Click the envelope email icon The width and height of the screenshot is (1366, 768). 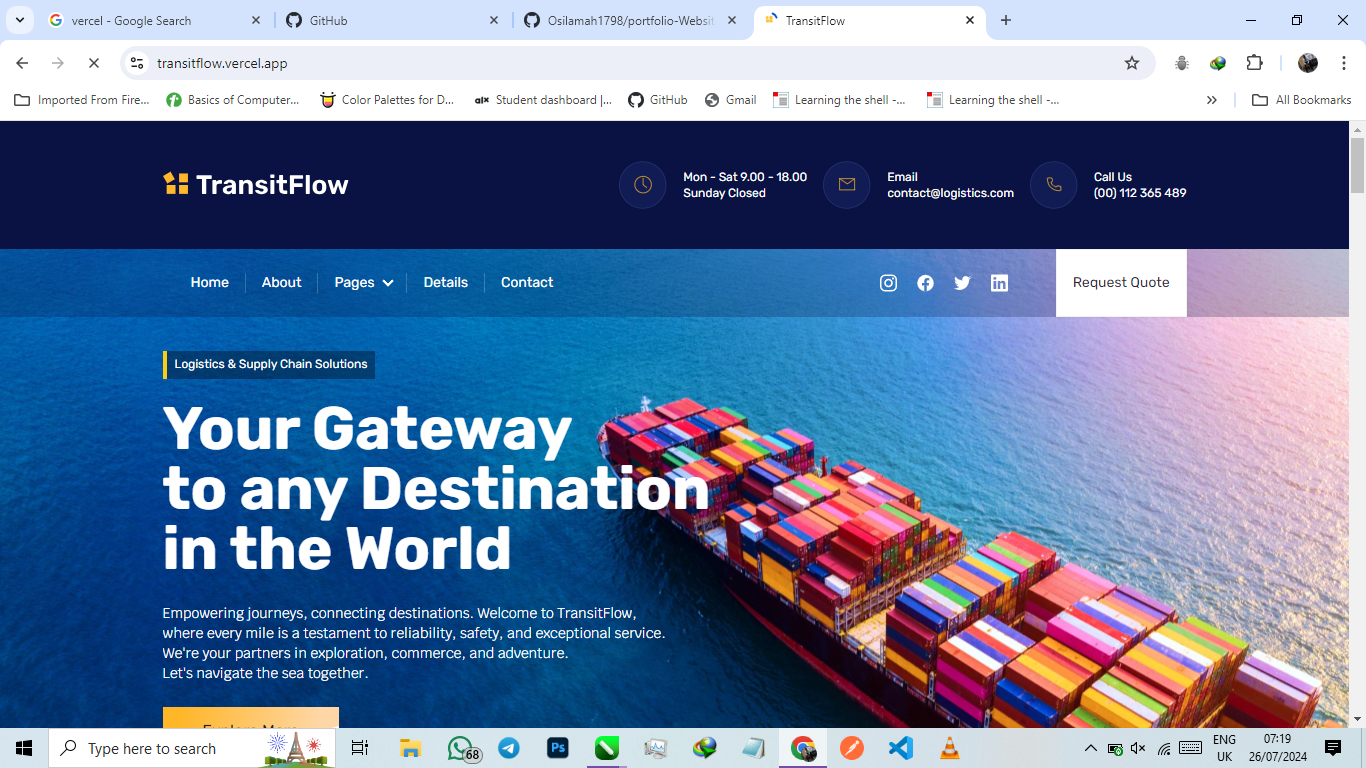click(847, 185)
